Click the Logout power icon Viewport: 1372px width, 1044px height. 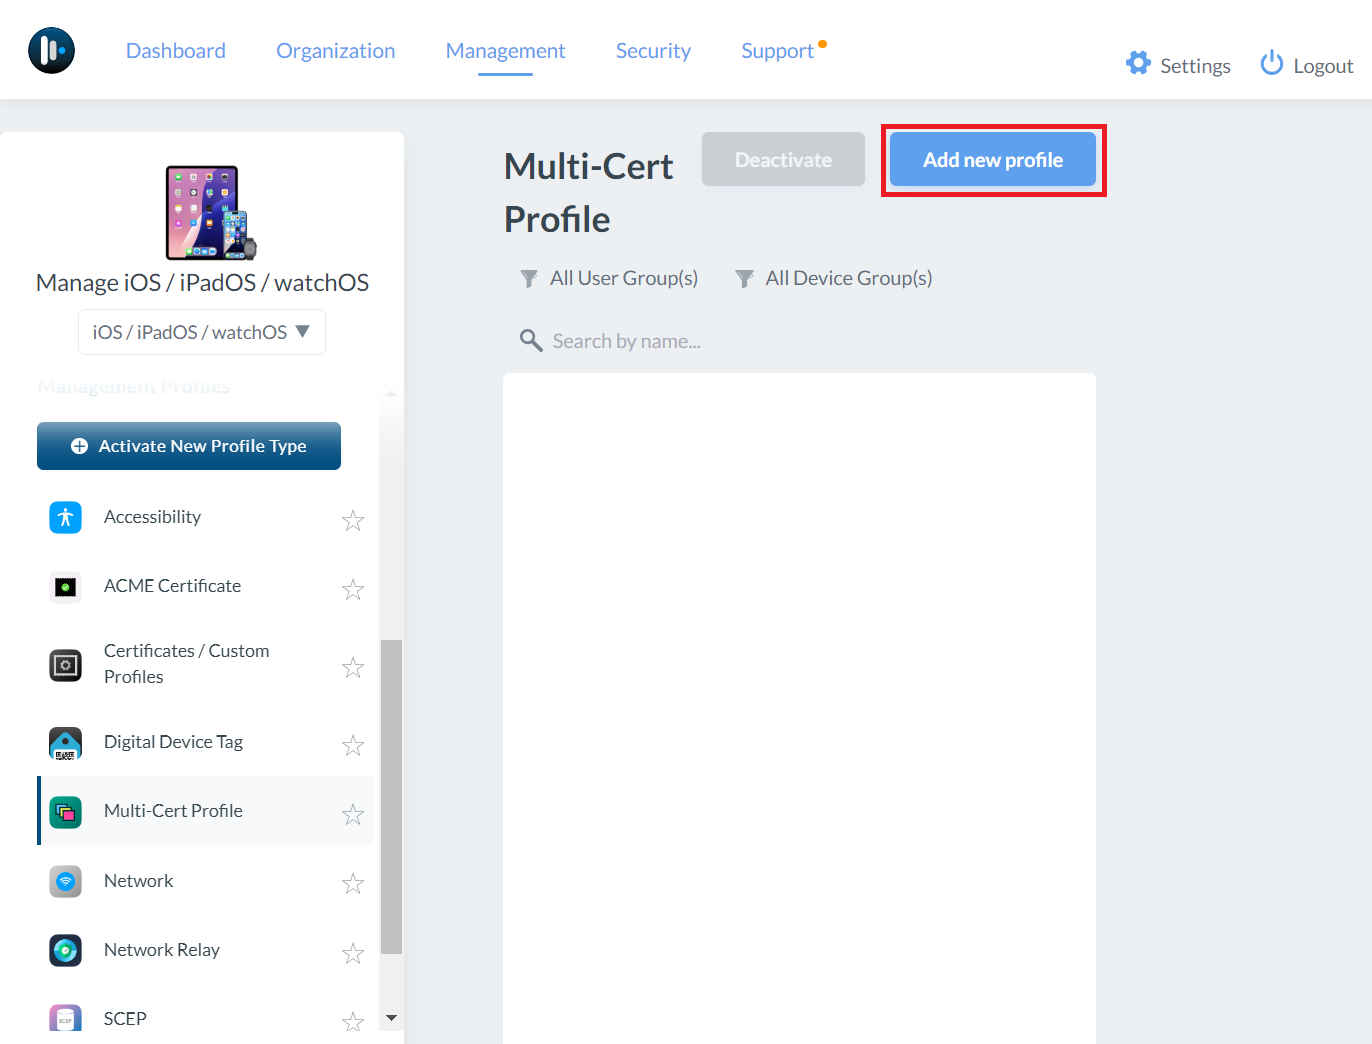[x=1271, y=64]
